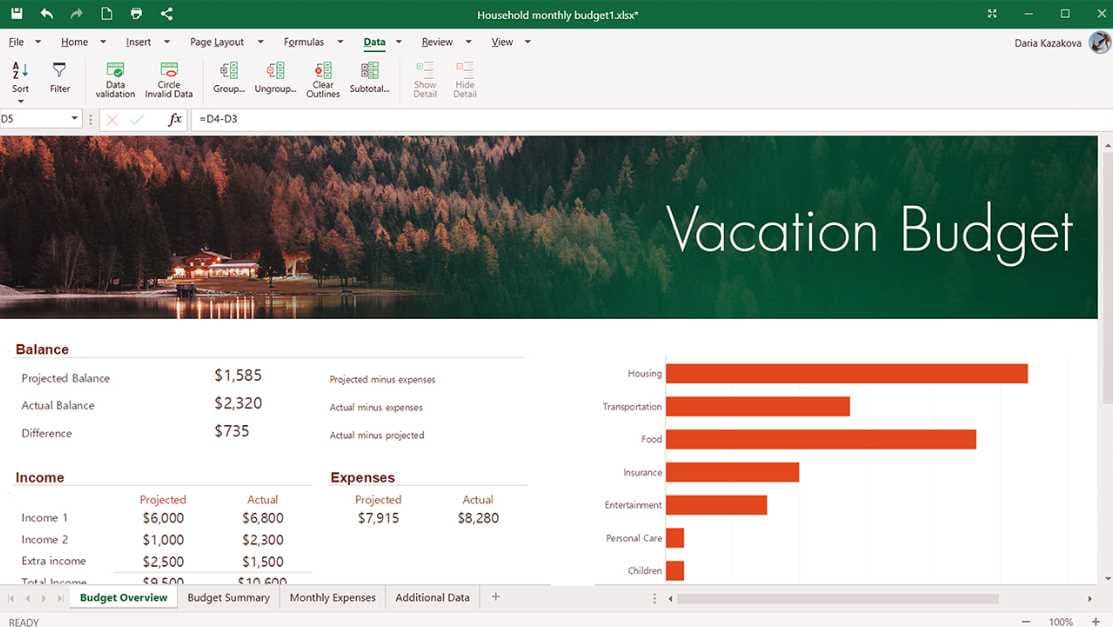This screenshot has width=1113, height=627.
Task: Apply Data validation
Action: click(x=115, y=78)
